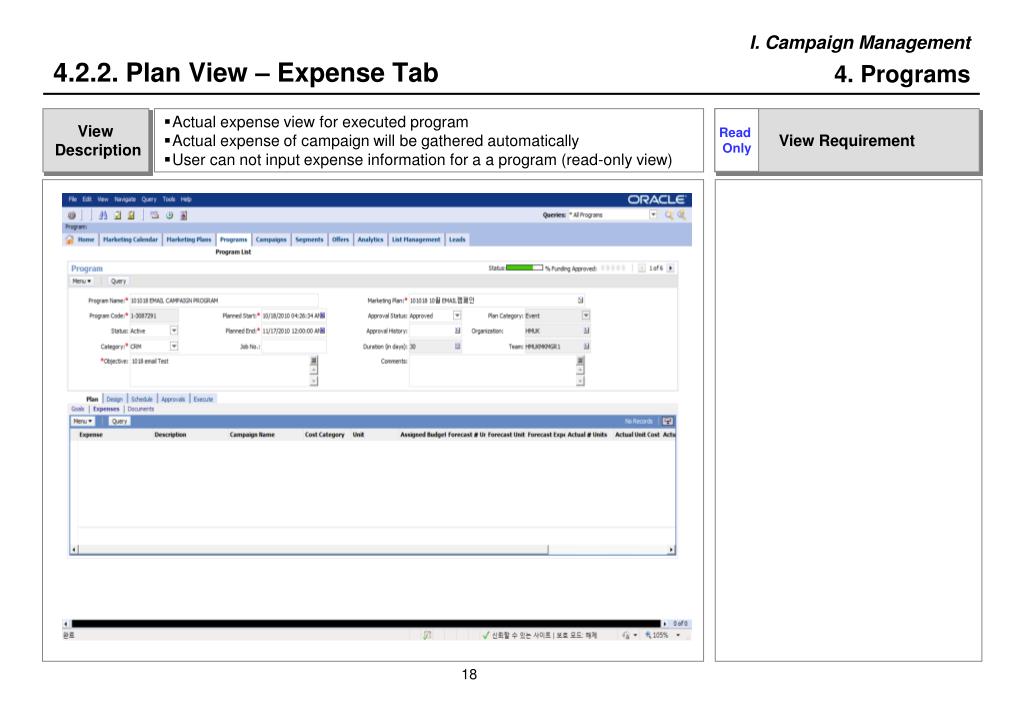
Task: Click the Actual Unit Cost column header
Action: (637, 435)
